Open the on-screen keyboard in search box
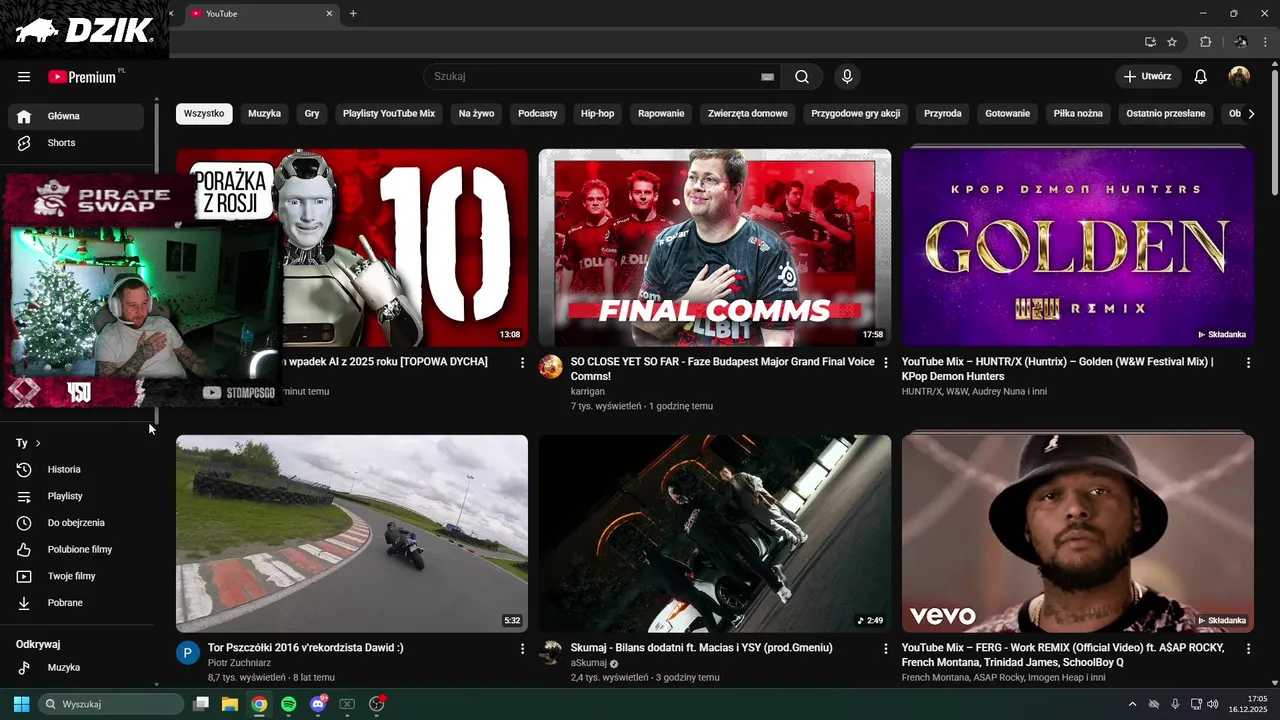The height and width of the screenshot is (720, 1280). [x=767, y=77]
